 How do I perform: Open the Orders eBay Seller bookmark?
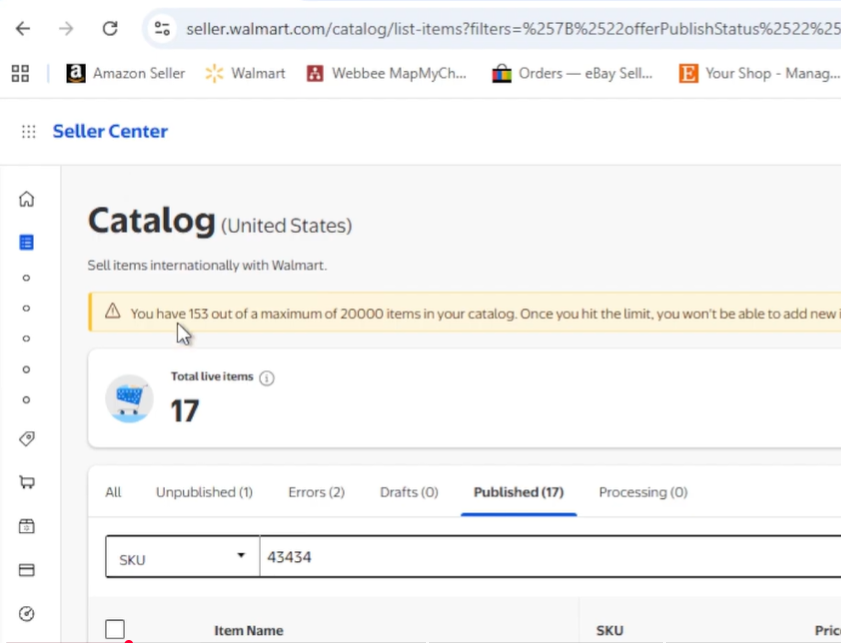(x=572, y=73)
